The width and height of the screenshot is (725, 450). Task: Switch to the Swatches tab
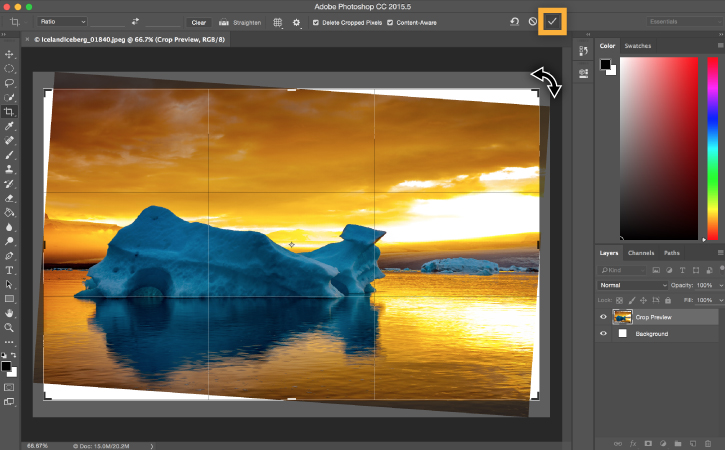pyautogui.click(x=637, y=46)
